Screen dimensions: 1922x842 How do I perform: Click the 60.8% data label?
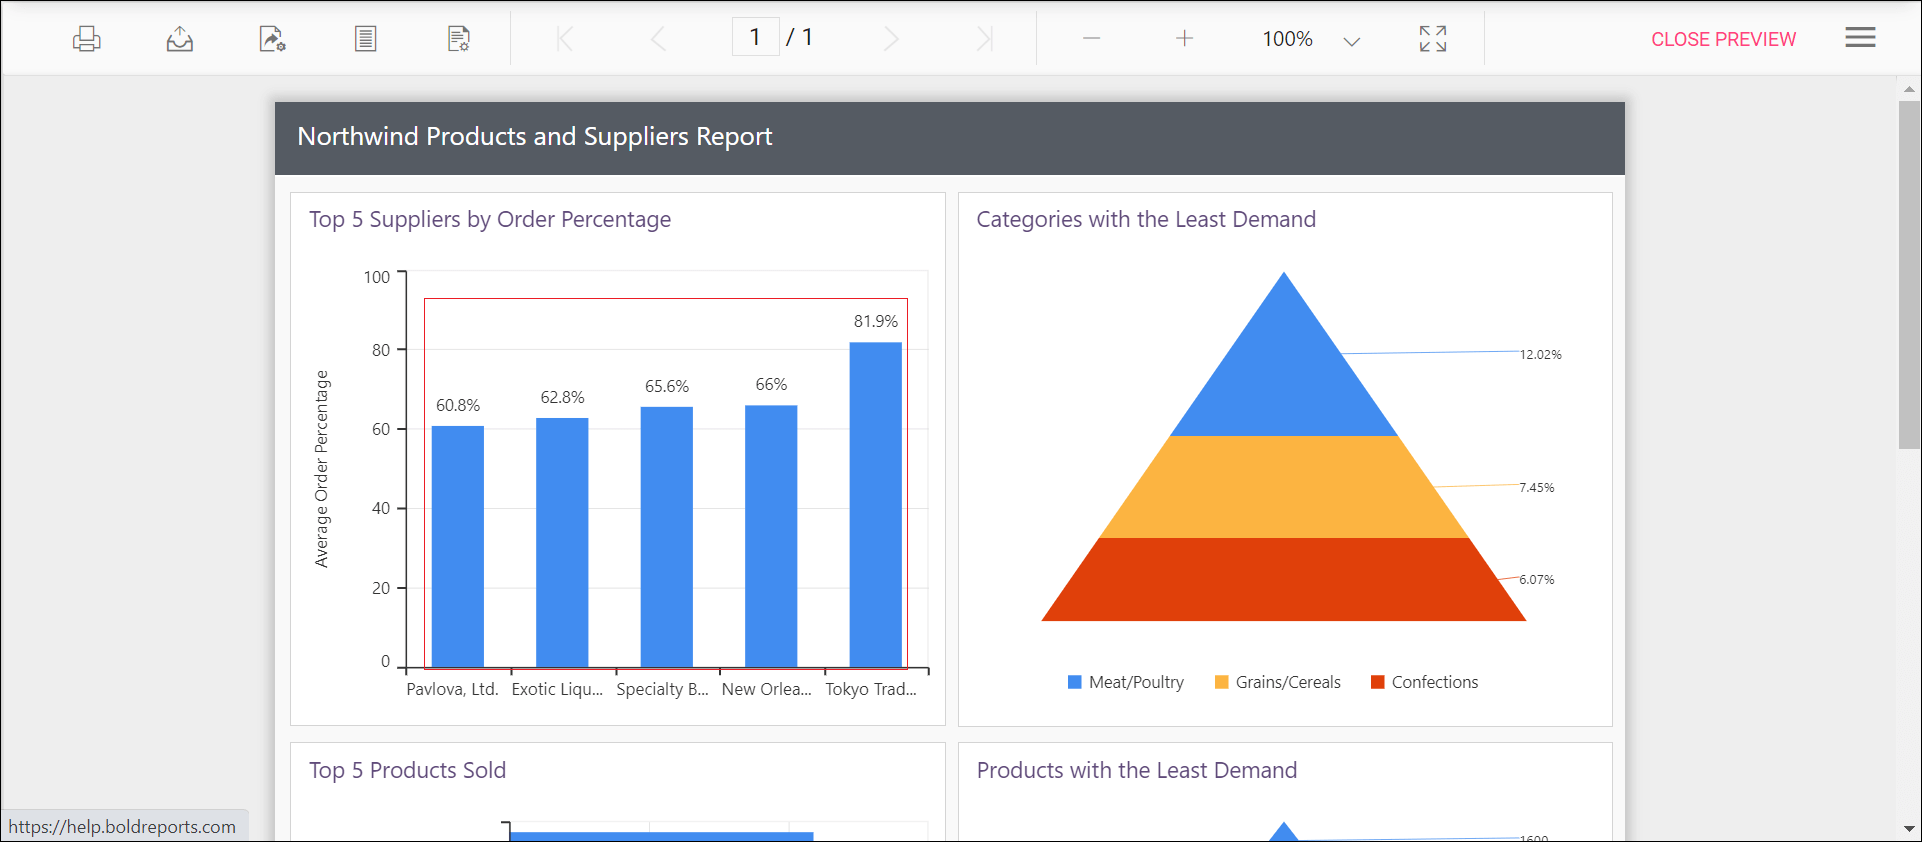(x=457, y=405)
